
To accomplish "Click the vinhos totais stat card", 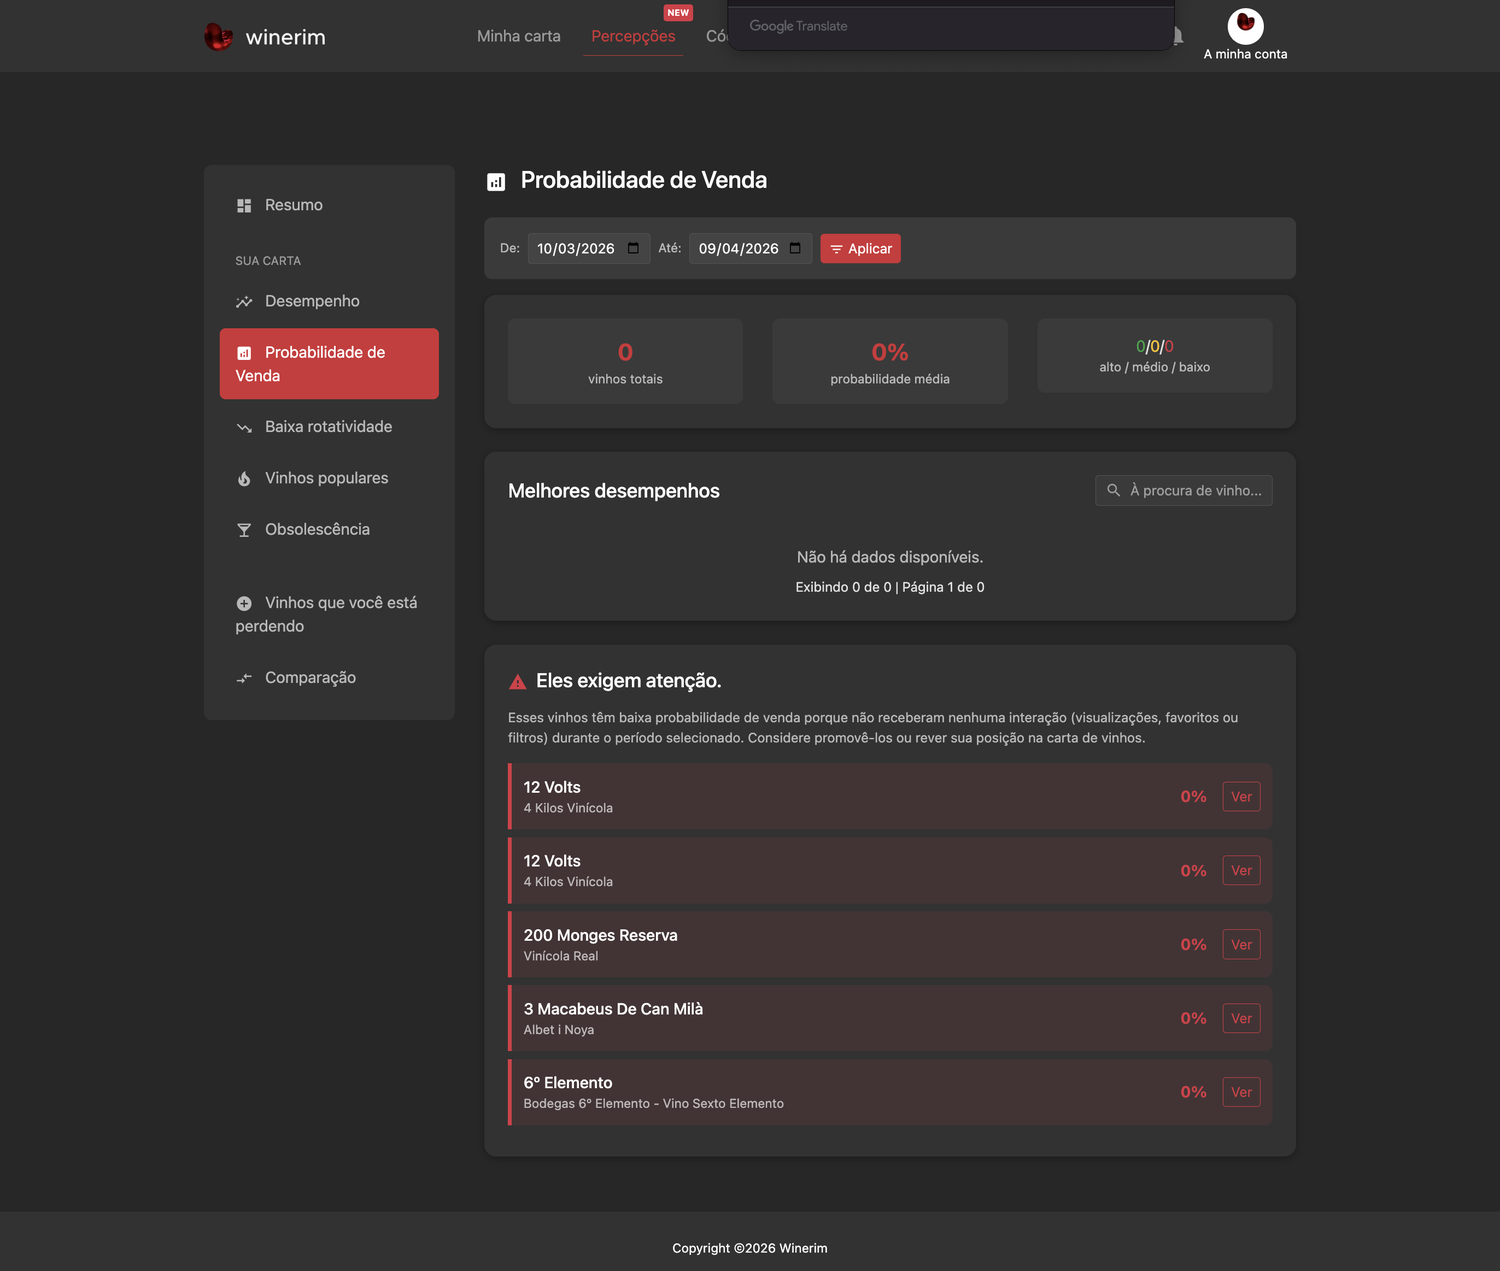I will (x=625, y=361).
